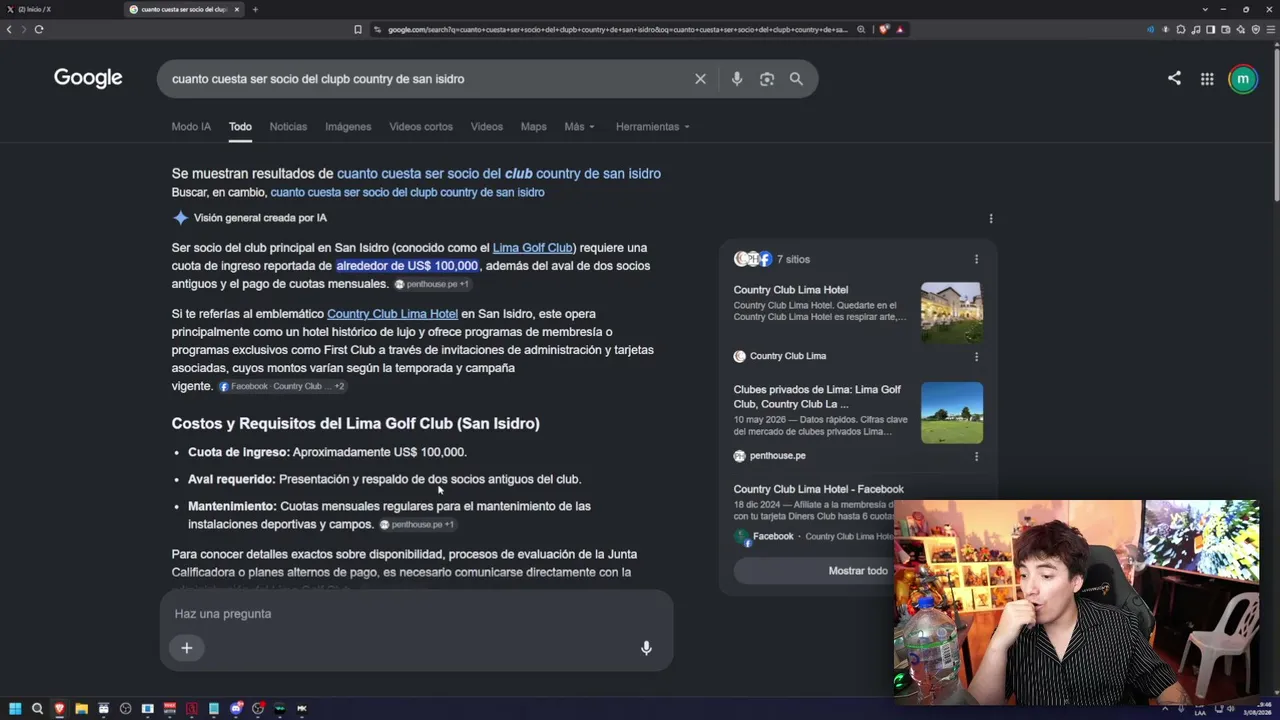Click the corrected query 'club country de san isidro' link
The width and height of the screenshot is (1280, 720).
pyautogui.click(x=499, y=174)
